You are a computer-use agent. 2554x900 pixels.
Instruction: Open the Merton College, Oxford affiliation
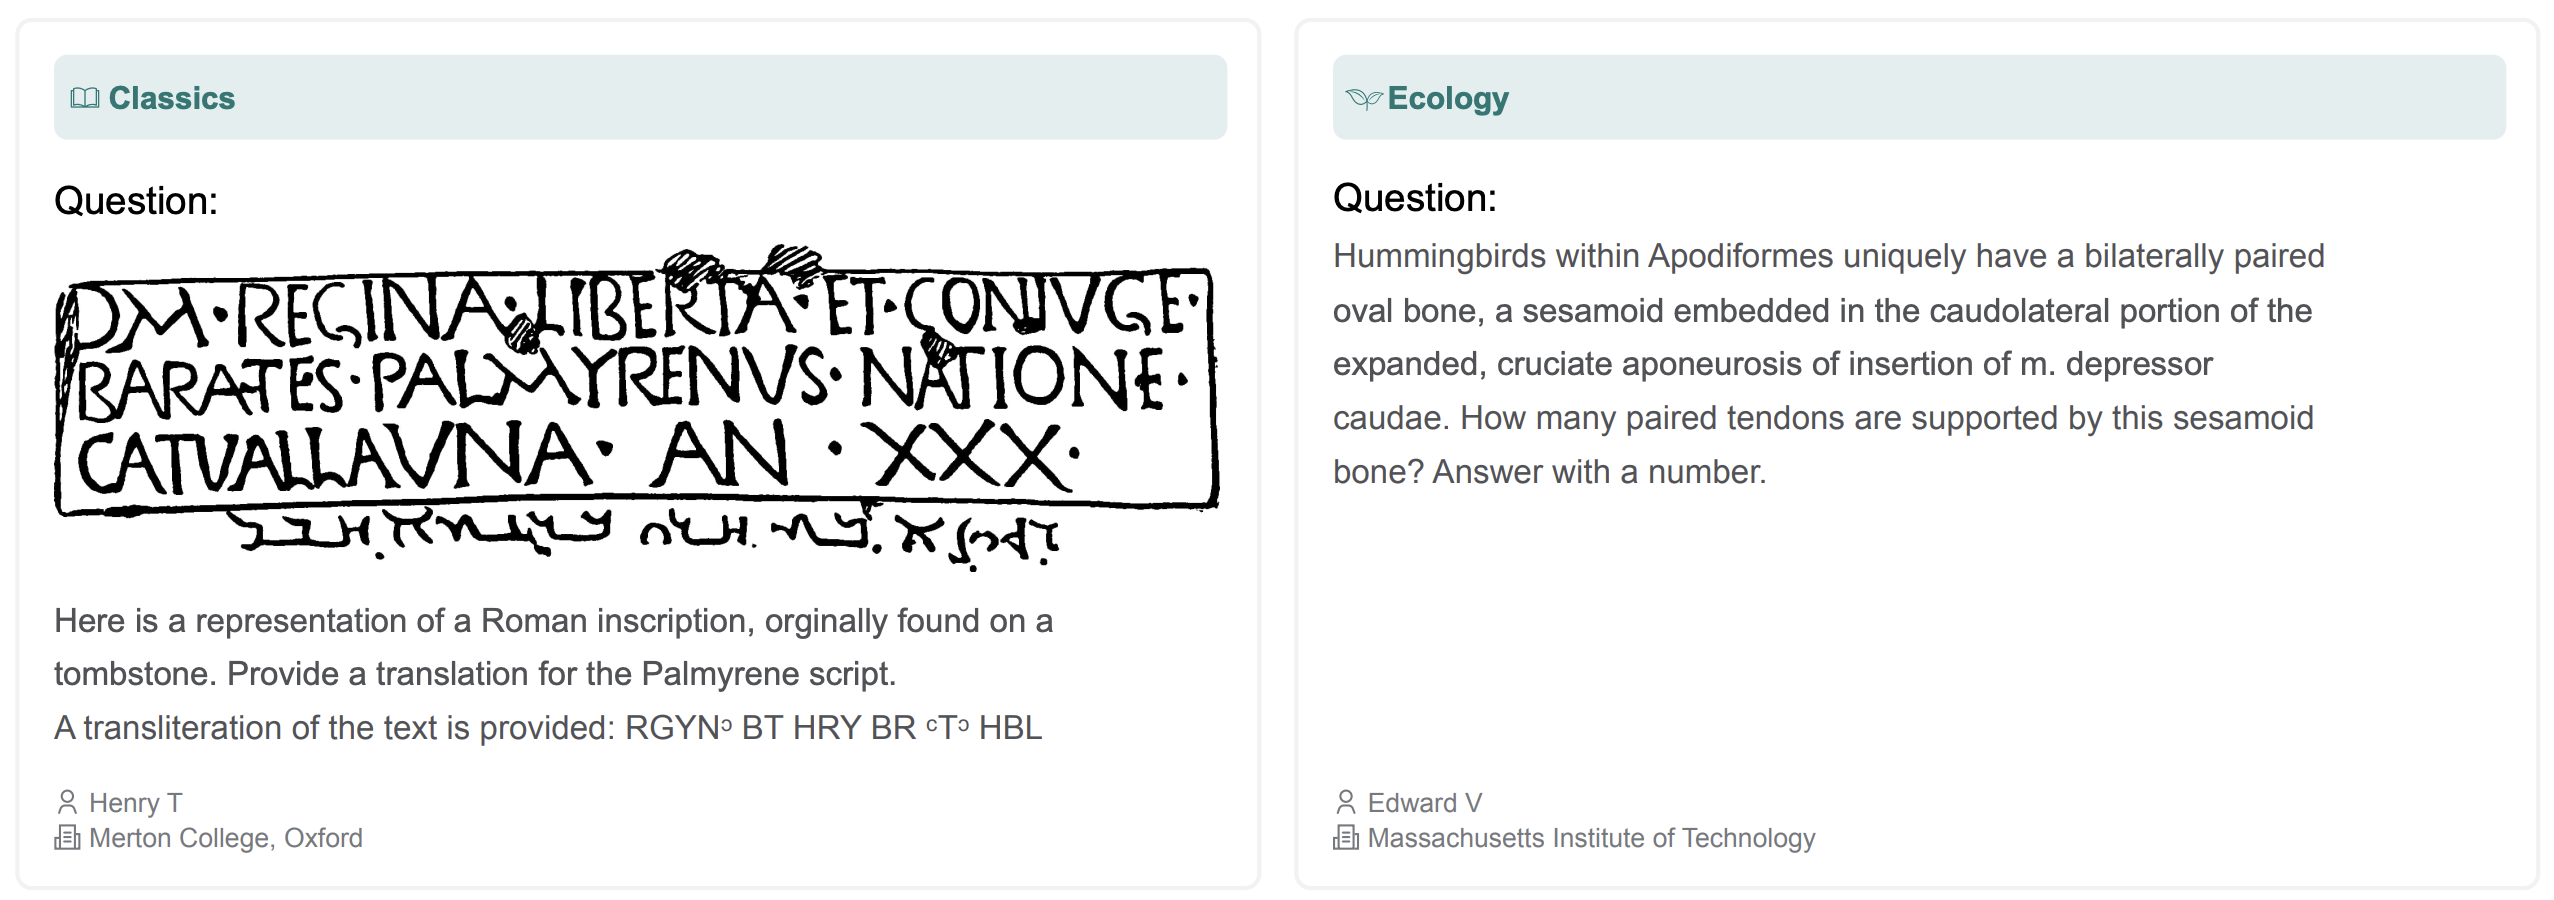pos(226,837)
